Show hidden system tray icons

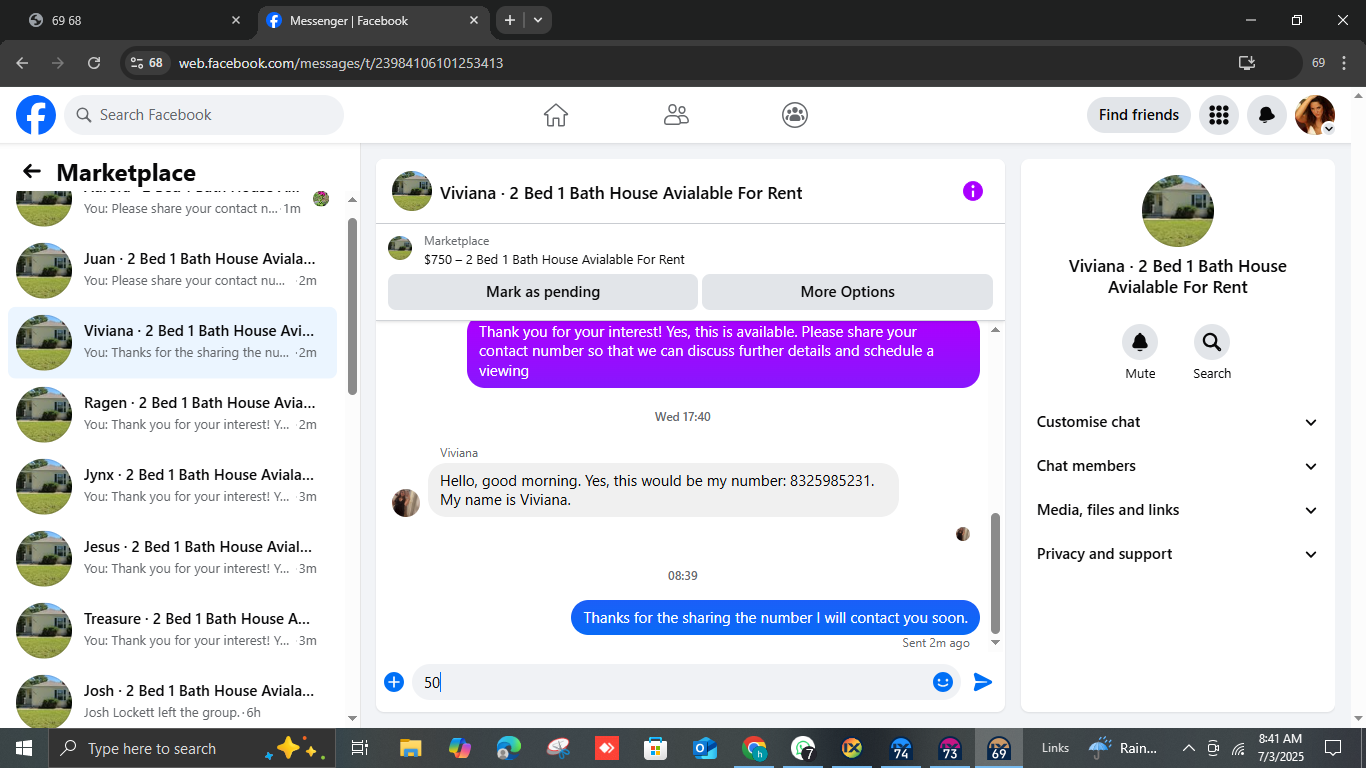1189,748
